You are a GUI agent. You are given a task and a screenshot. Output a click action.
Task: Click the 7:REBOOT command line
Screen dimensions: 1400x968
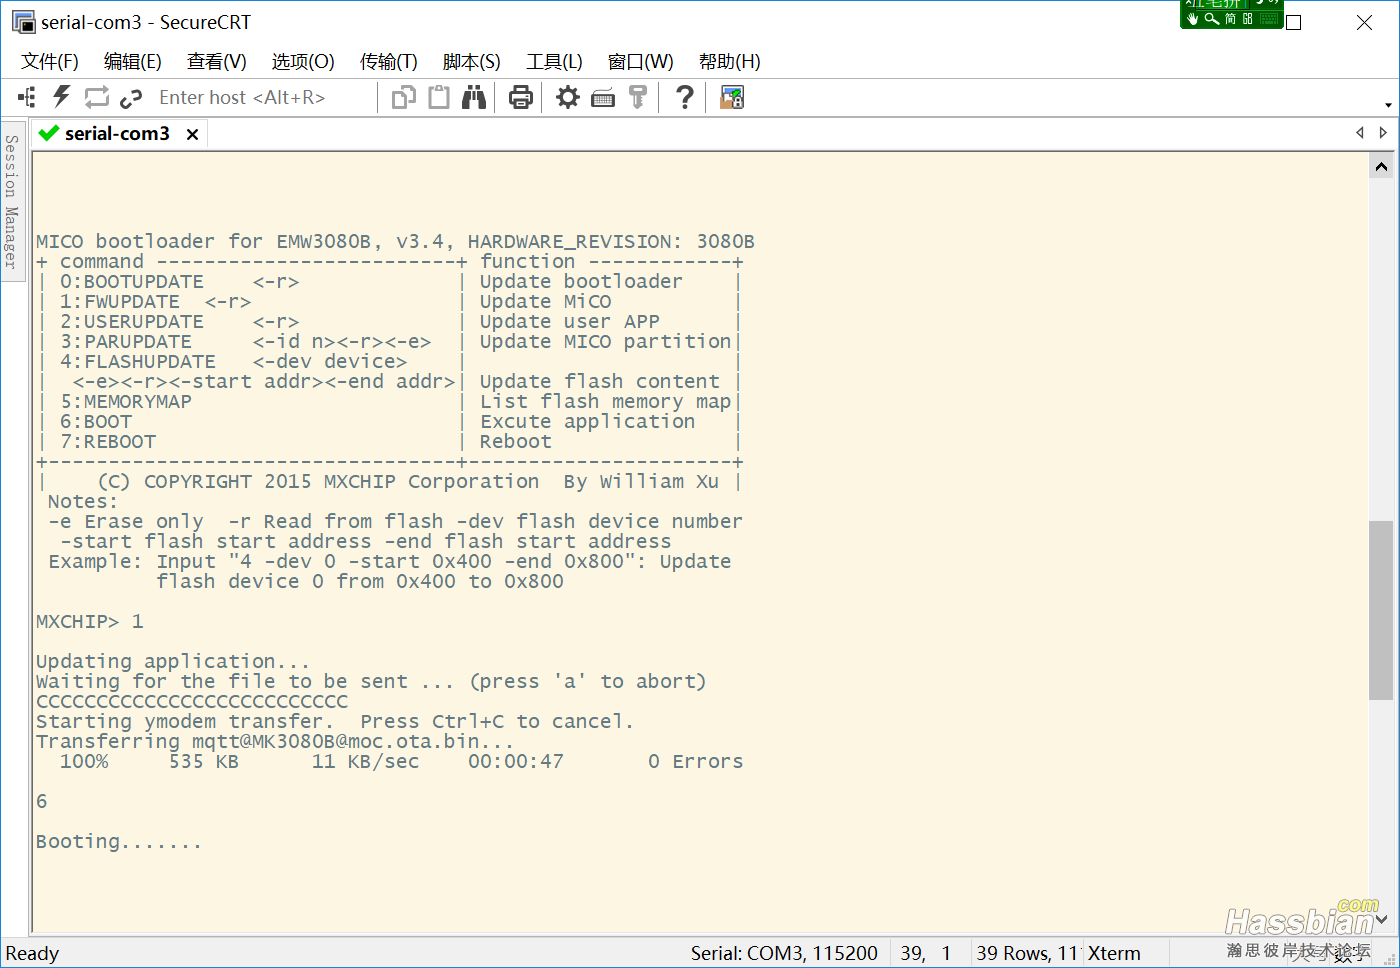coord(108,441)
